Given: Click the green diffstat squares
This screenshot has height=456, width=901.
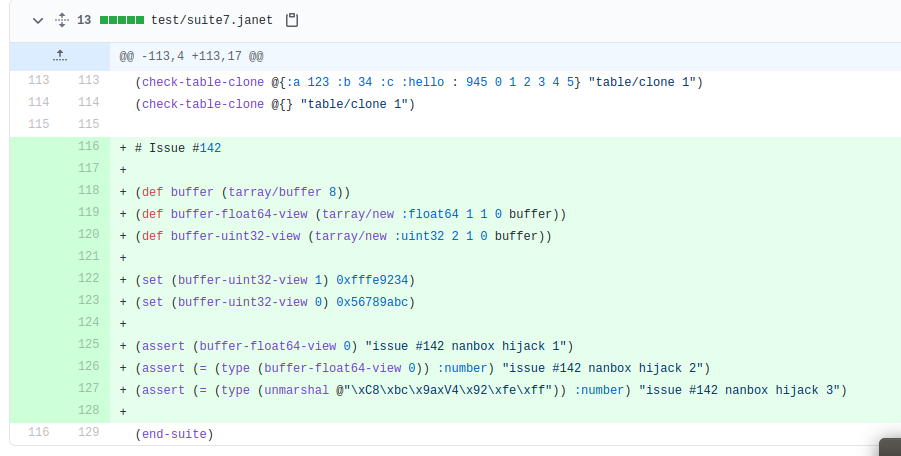Looking at the screenshot, I should click(x=121, y=20).
